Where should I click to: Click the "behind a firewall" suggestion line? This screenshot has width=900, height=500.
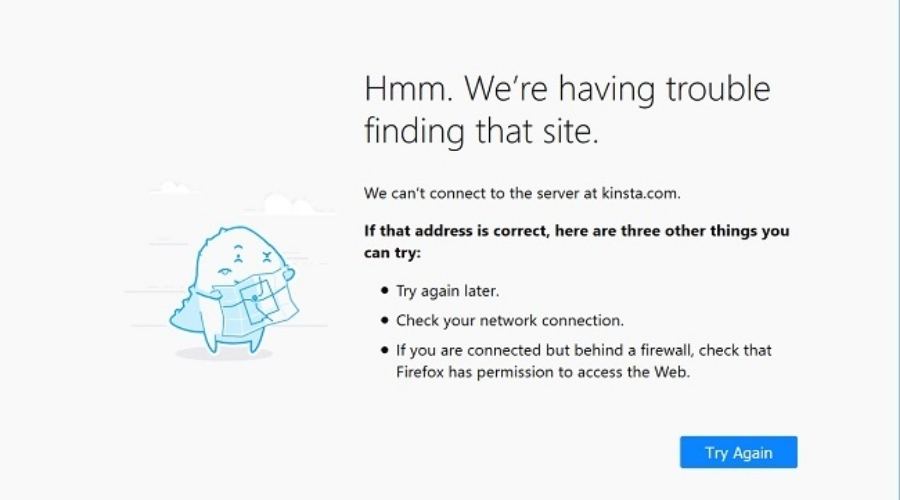click(583, 351)
